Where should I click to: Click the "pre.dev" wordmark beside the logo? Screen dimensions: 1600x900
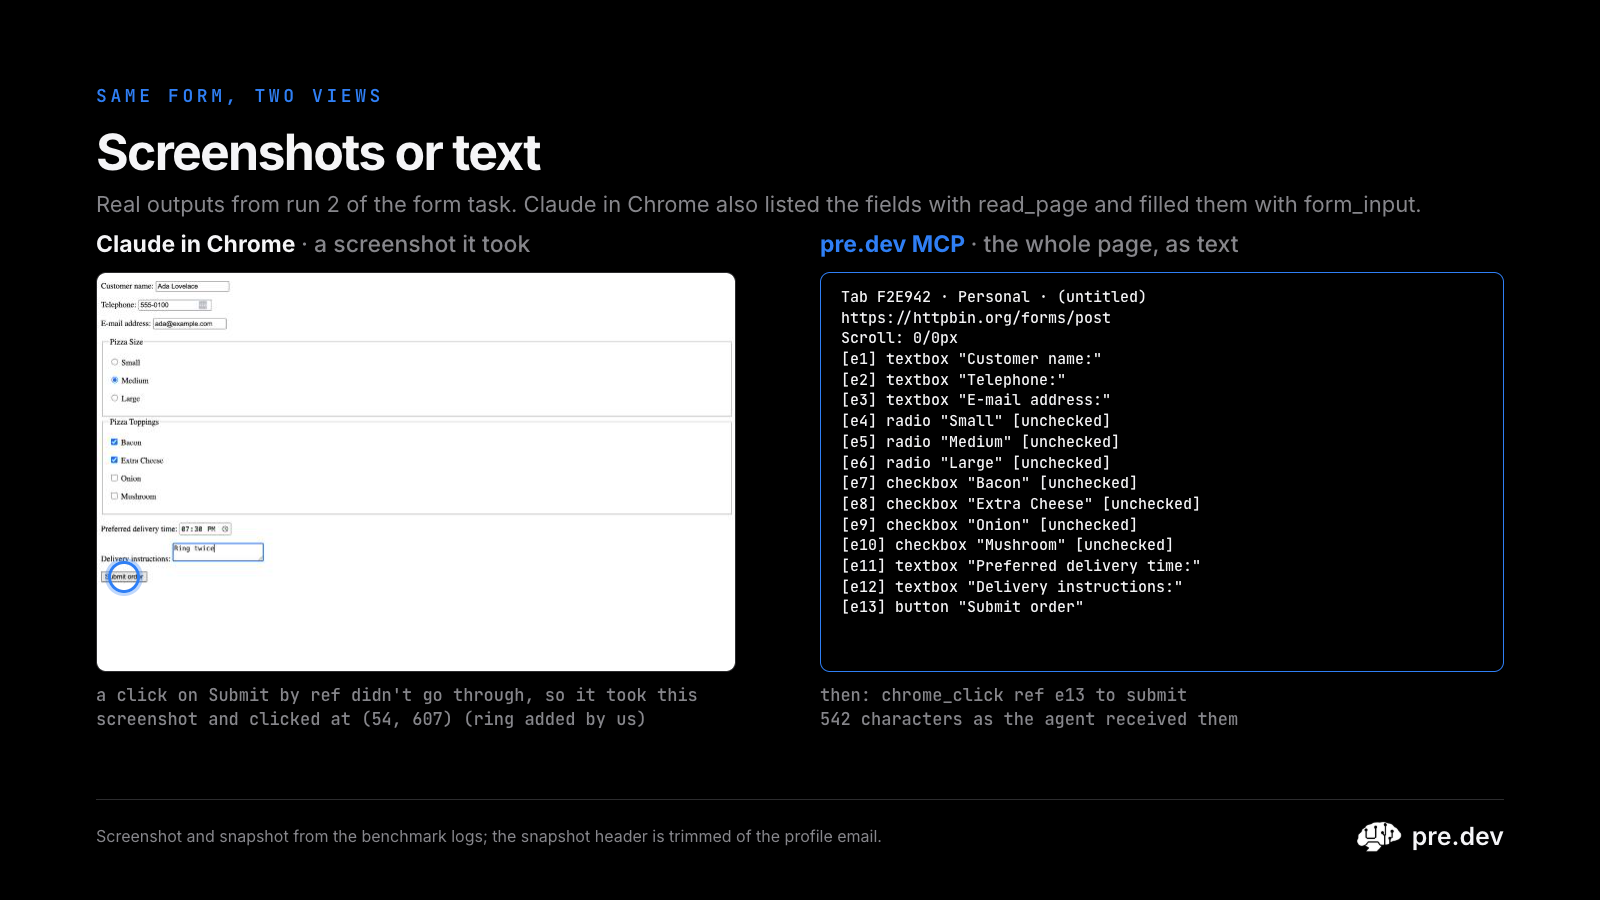pos(1457,836)
